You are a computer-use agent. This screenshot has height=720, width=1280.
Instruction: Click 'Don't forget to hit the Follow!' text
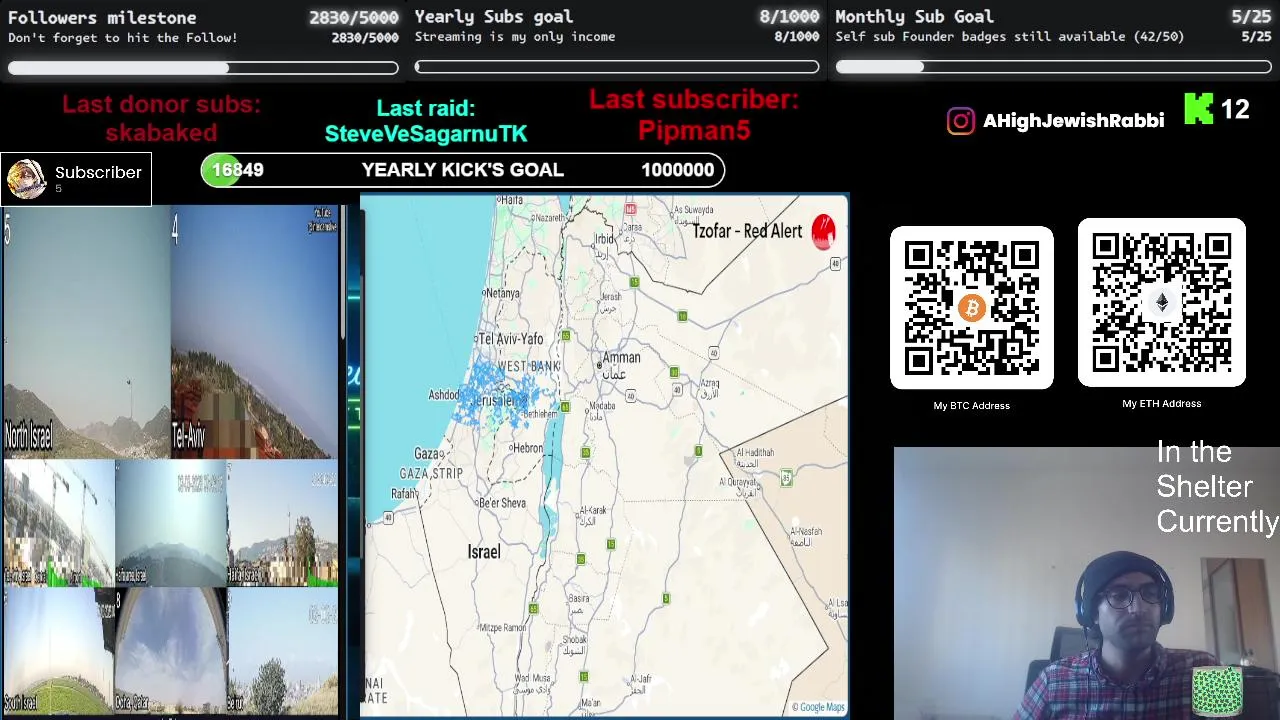click(x=123, y=38)
